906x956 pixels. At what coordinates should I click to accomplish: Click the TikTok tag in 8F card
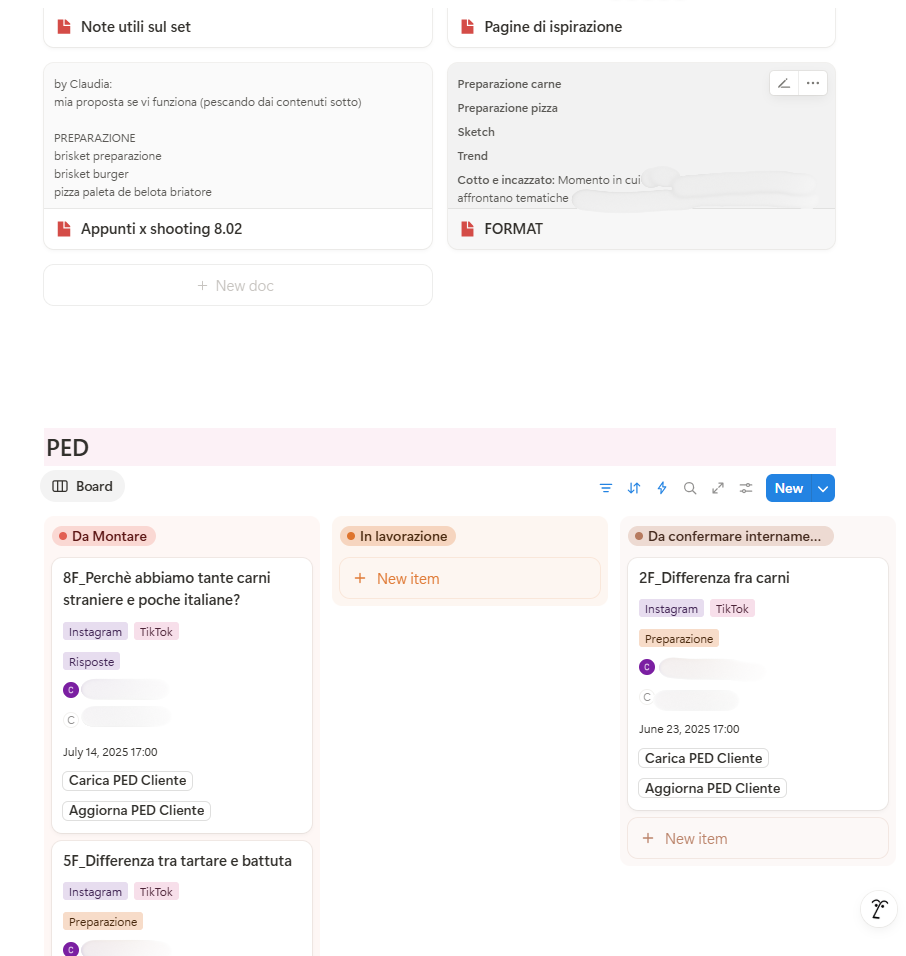156,632
